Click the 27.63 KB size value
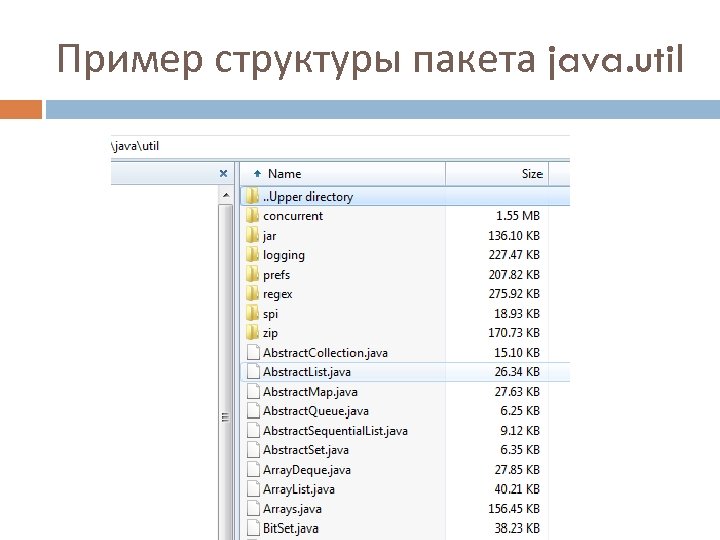The image size is (720, 540). pos(517,392)
